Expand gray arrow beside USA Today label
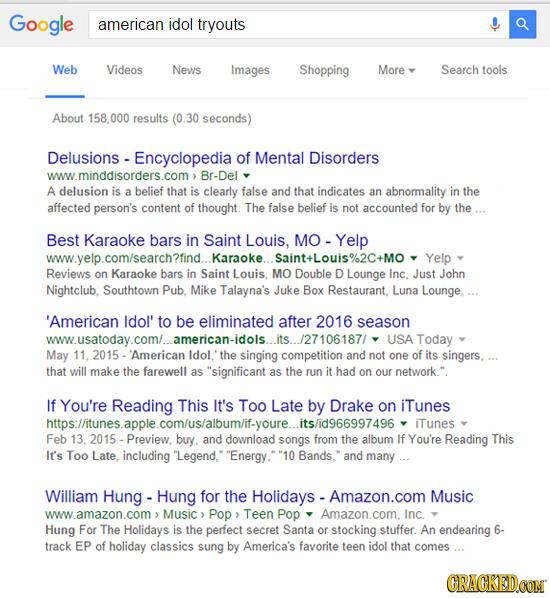This screenshot has width=550, height=598. pos(462,339)
